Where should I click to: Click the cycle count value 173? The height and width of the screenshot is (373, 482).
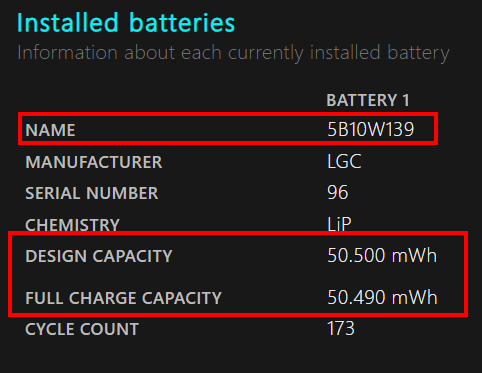341,328
